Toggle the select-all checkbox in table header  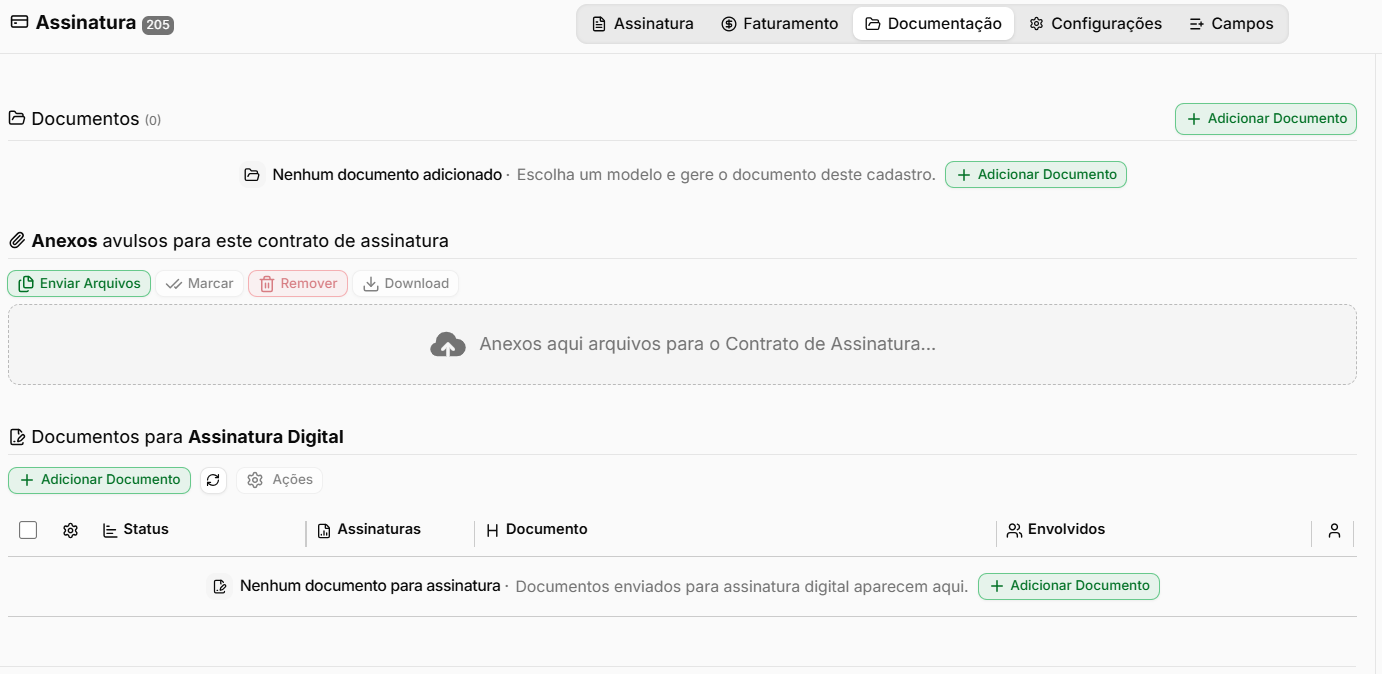[x=28, y=530]
